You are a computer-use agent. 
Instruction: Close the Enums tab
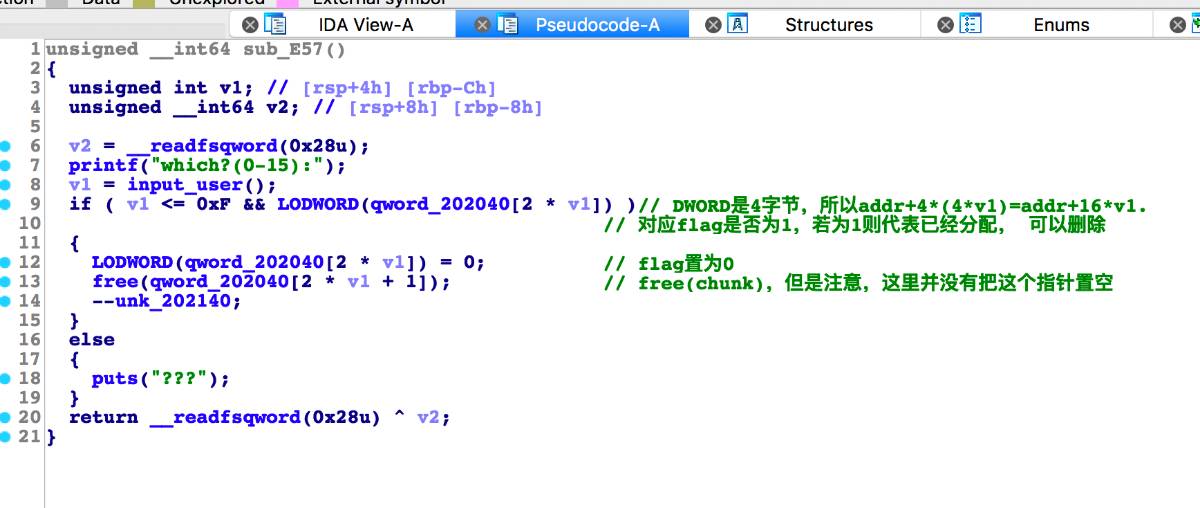pos(945,25)
